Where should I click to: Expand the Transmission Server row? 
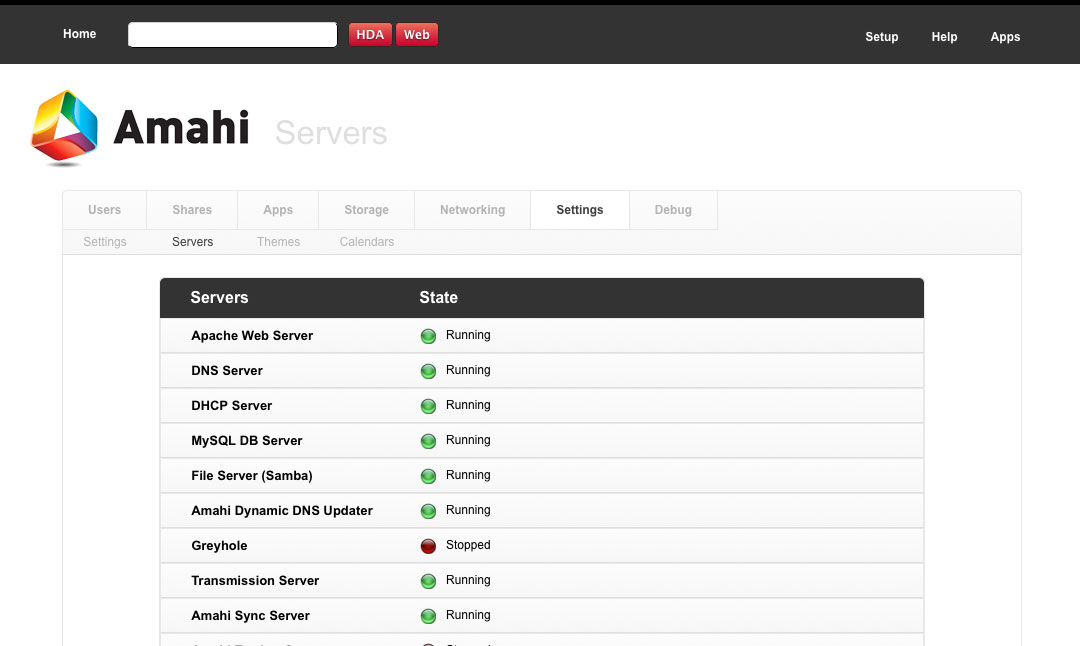[x=541, y=581]
